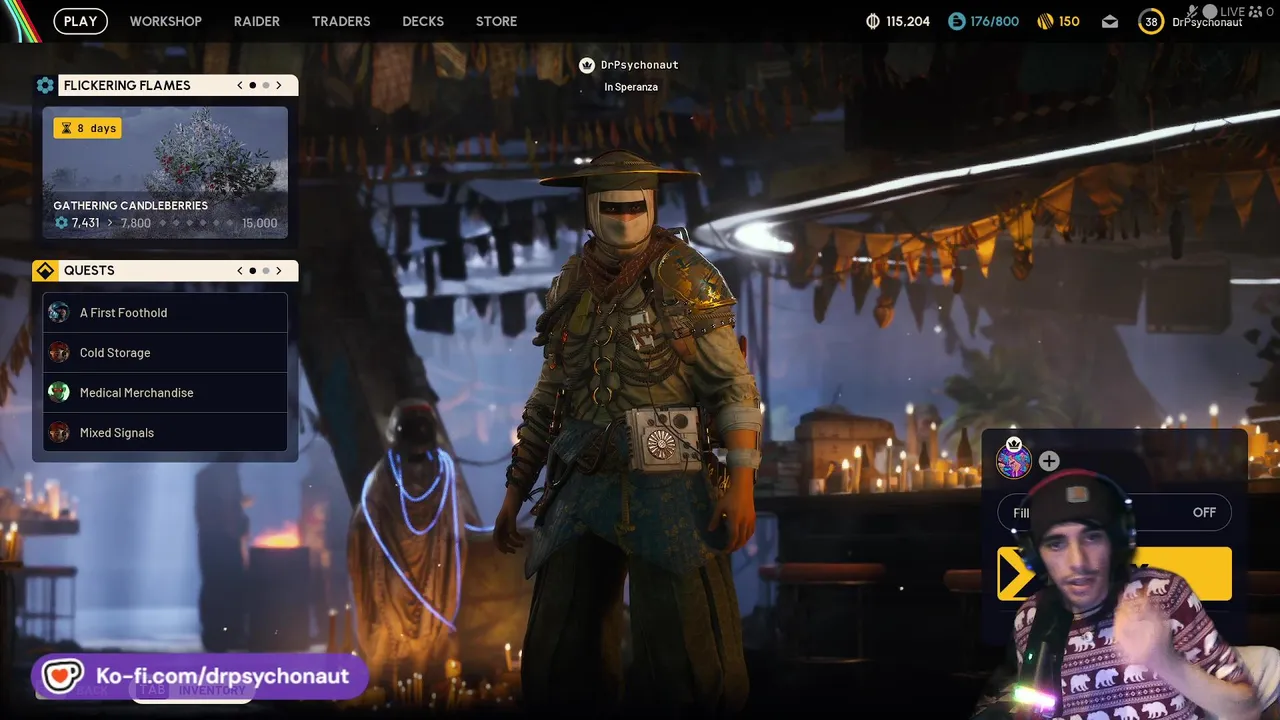Click trader portrait beside A First Foothold
This screenshot has width=1280, height=720.
pyautogui.click(x=59, y=312)
